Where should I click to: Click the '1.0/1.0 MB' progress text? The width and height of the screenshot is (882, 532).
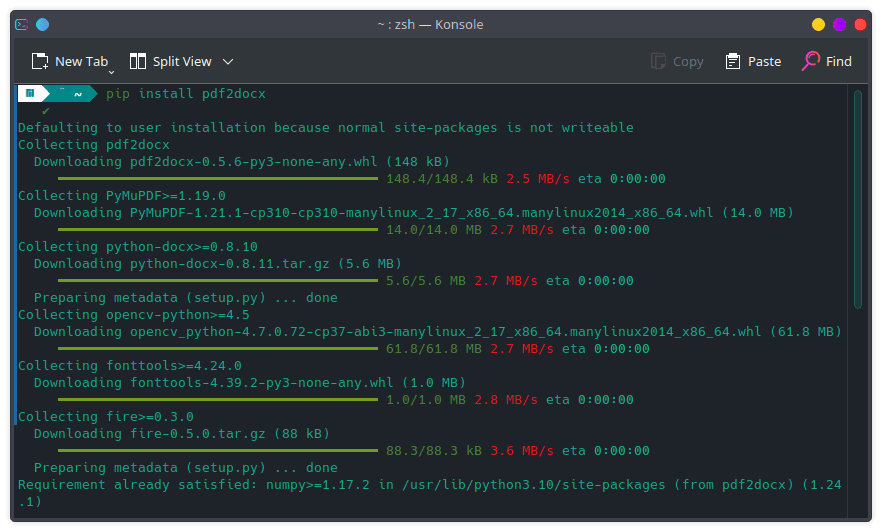coord(426,400)
